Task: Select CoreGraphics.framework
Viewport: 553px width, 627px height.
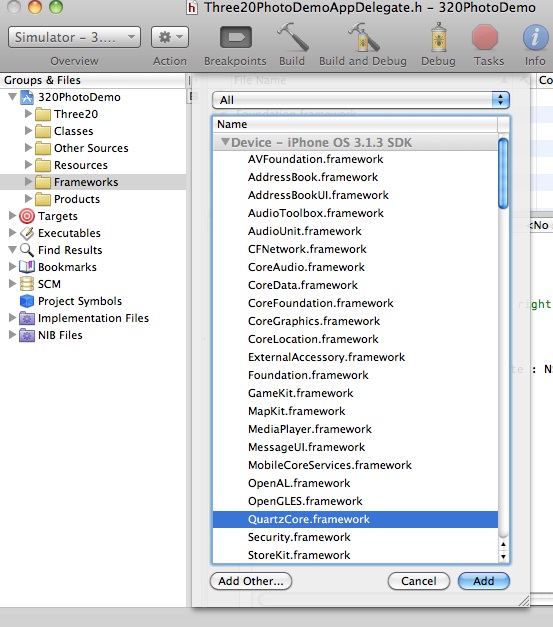Action: (x=314, y=321)
